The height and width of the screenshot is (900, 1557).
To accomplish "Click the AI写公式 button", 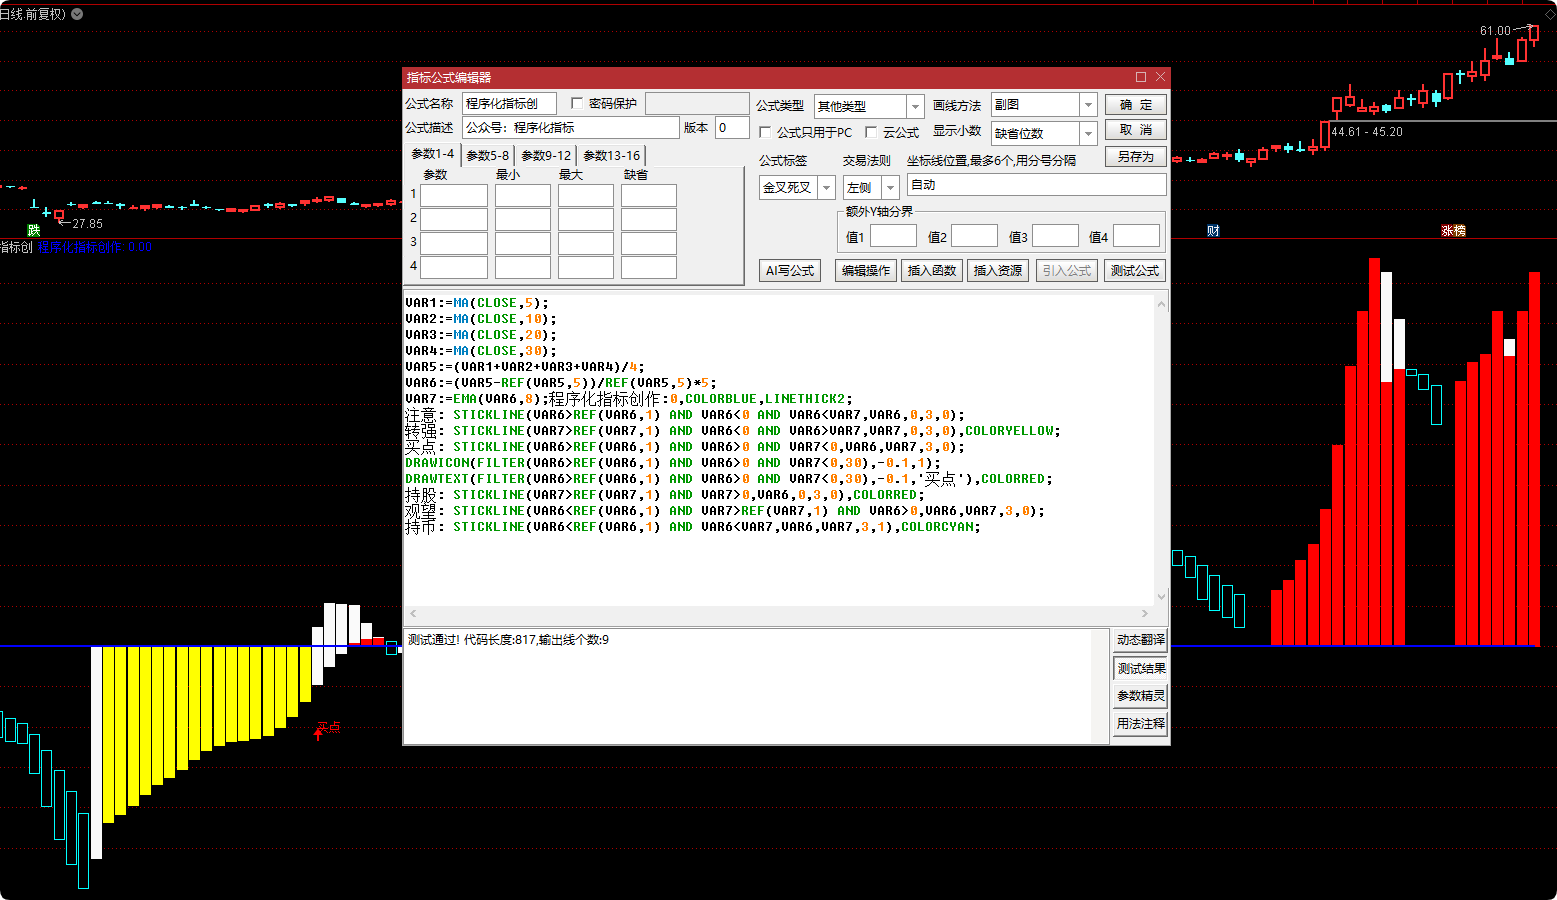I will coord(789,271).
